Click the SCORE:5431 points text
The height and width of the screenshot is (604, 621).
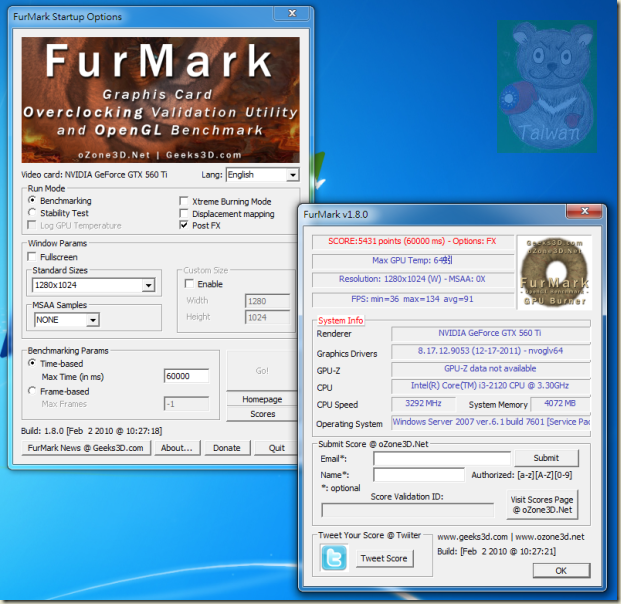(412, 241)
